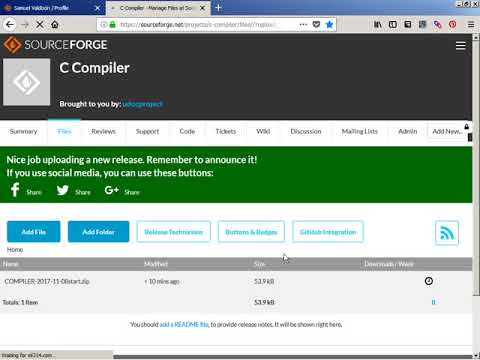Open the Firefox application menu
Image resolution: width=480 pixels, height=360 pixels.
click(471, 24)
